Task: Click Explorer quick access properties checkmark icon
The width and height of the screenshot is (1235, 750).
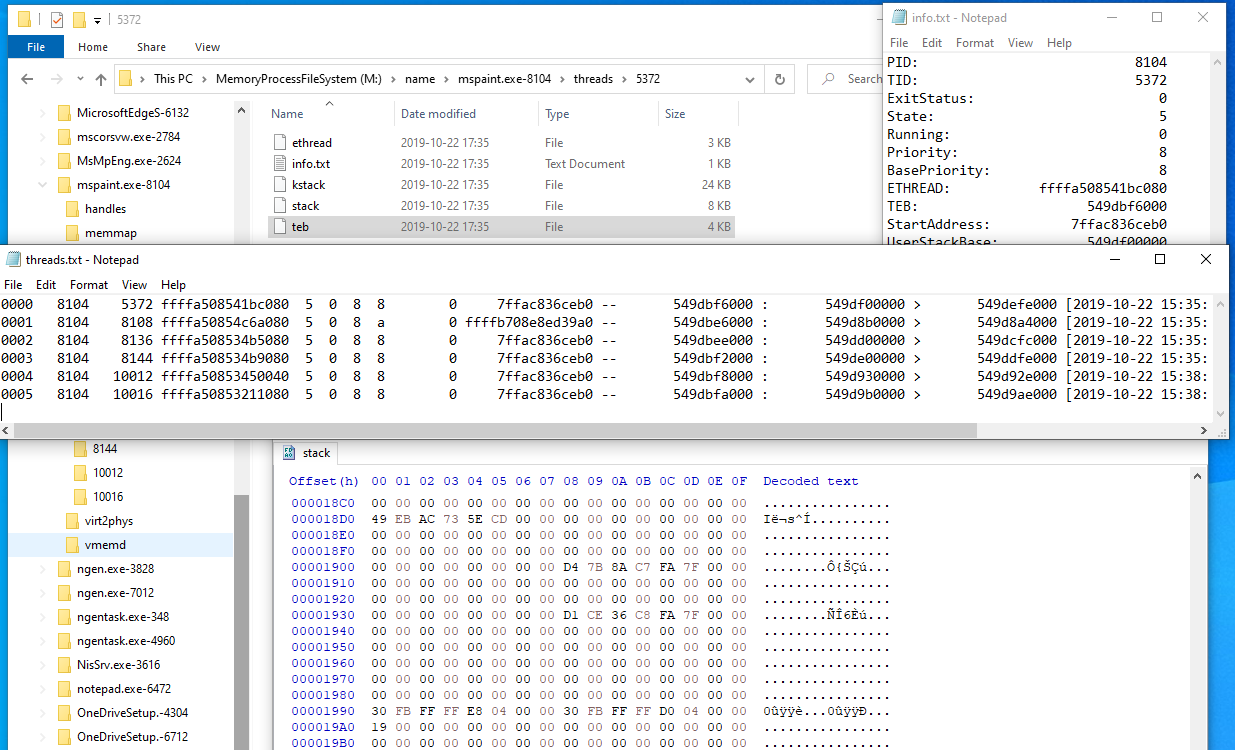Action: tap(57, 19)
